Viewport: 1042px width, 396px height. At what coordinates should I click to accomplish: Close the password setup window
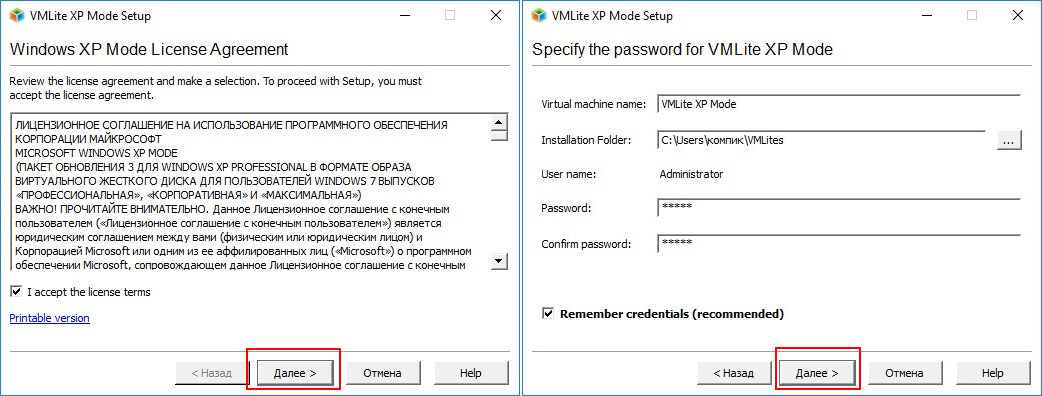1017,15
